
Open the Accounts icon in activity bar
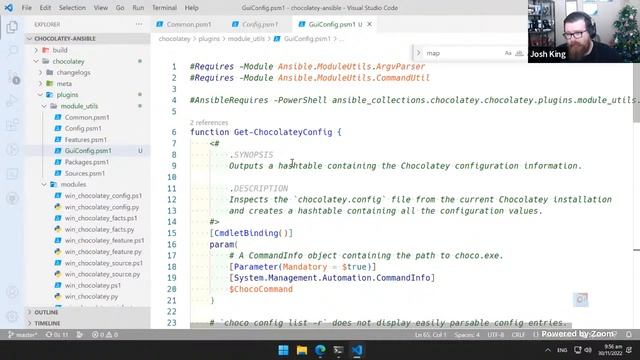[x=12, y=292]
